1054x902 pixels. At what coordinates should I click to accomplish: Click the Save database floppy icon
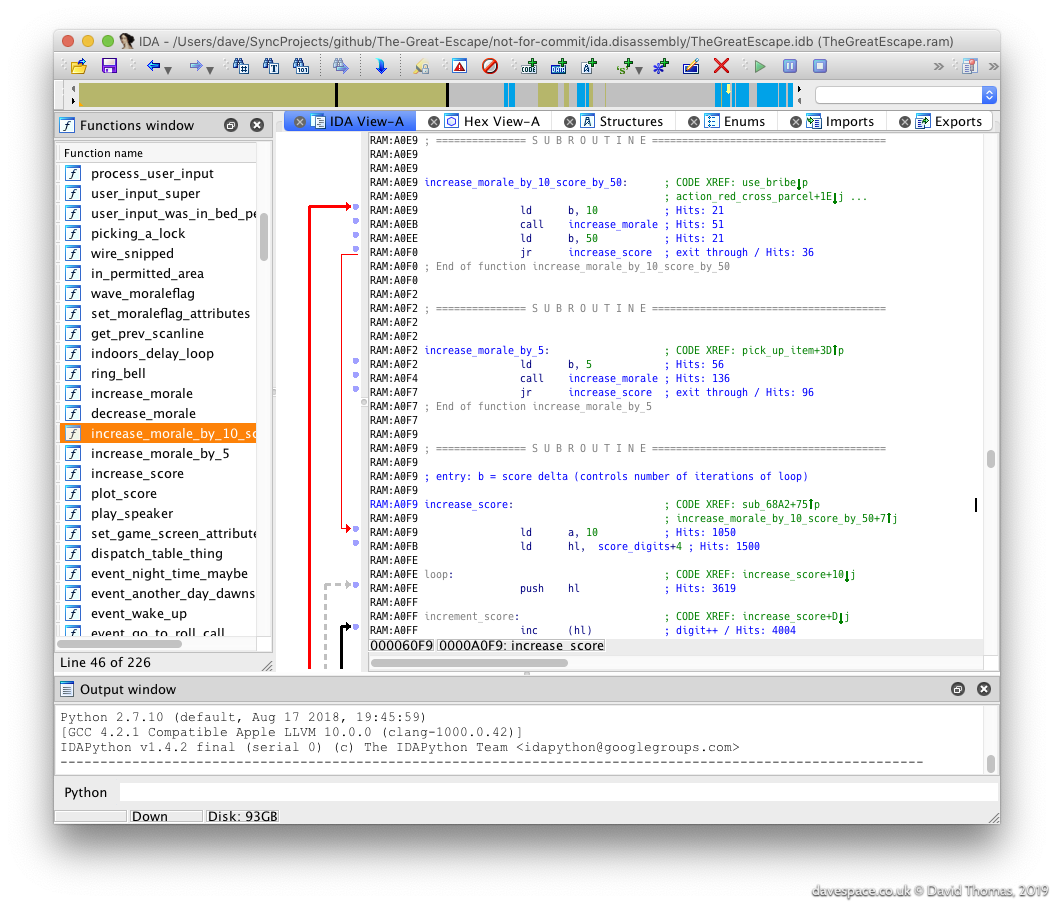[x=109, y=67]
